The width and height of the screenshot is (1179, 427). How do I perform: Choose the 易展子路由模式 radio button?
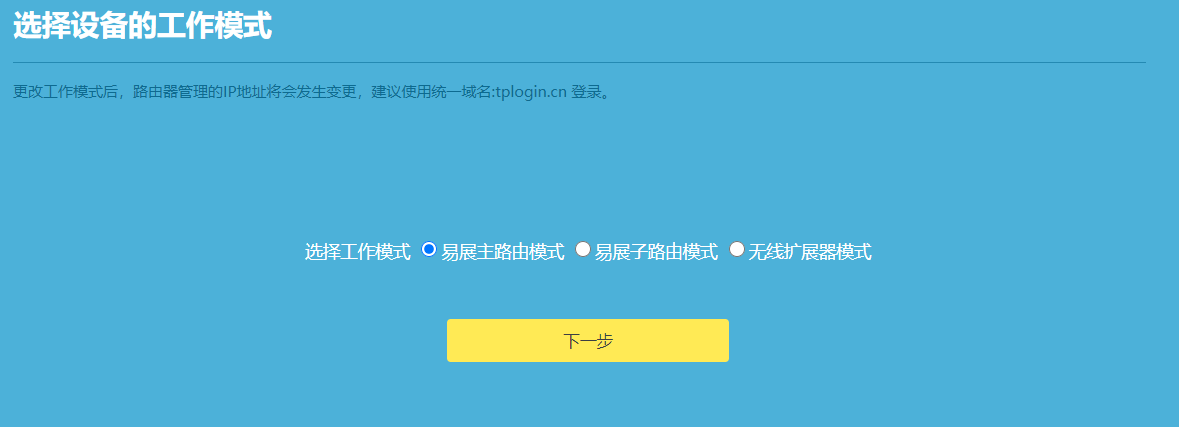(583, 249)
